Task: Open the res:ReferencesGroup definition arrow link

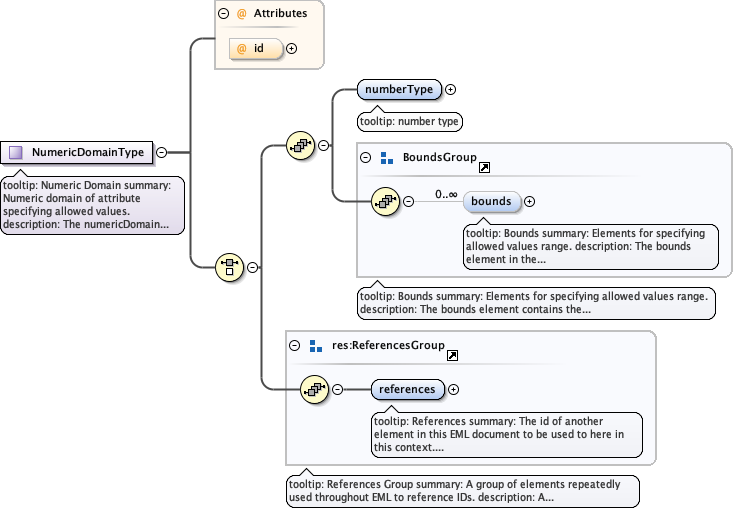Action: point(452,354)
